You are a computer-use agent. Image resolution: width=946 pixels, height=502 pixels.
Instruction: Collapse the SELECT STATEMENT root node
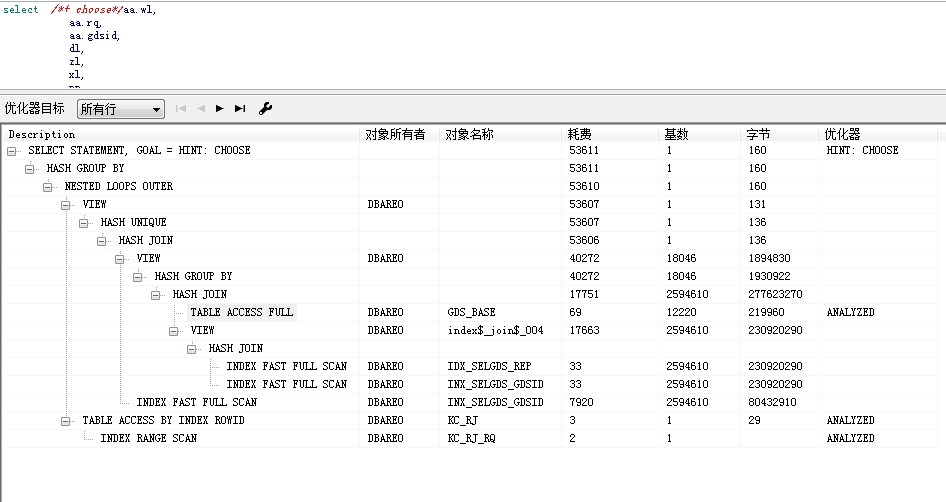[x=11, y=151]
